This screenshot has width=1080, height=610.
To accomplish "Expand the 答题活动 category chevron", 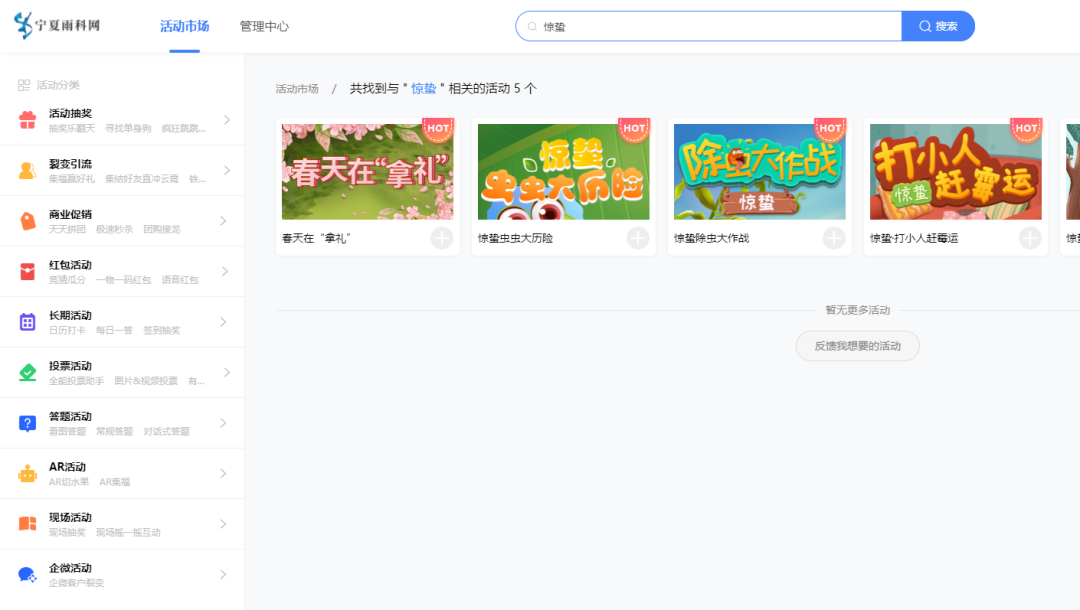I will (x=223, y=423).
